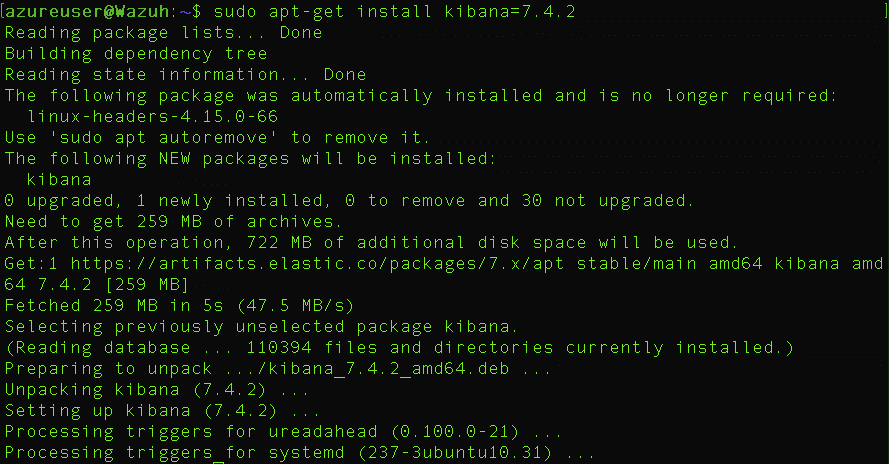Click the '110394 files and directories' database line
889x464 pixels.
coord(399,347)
